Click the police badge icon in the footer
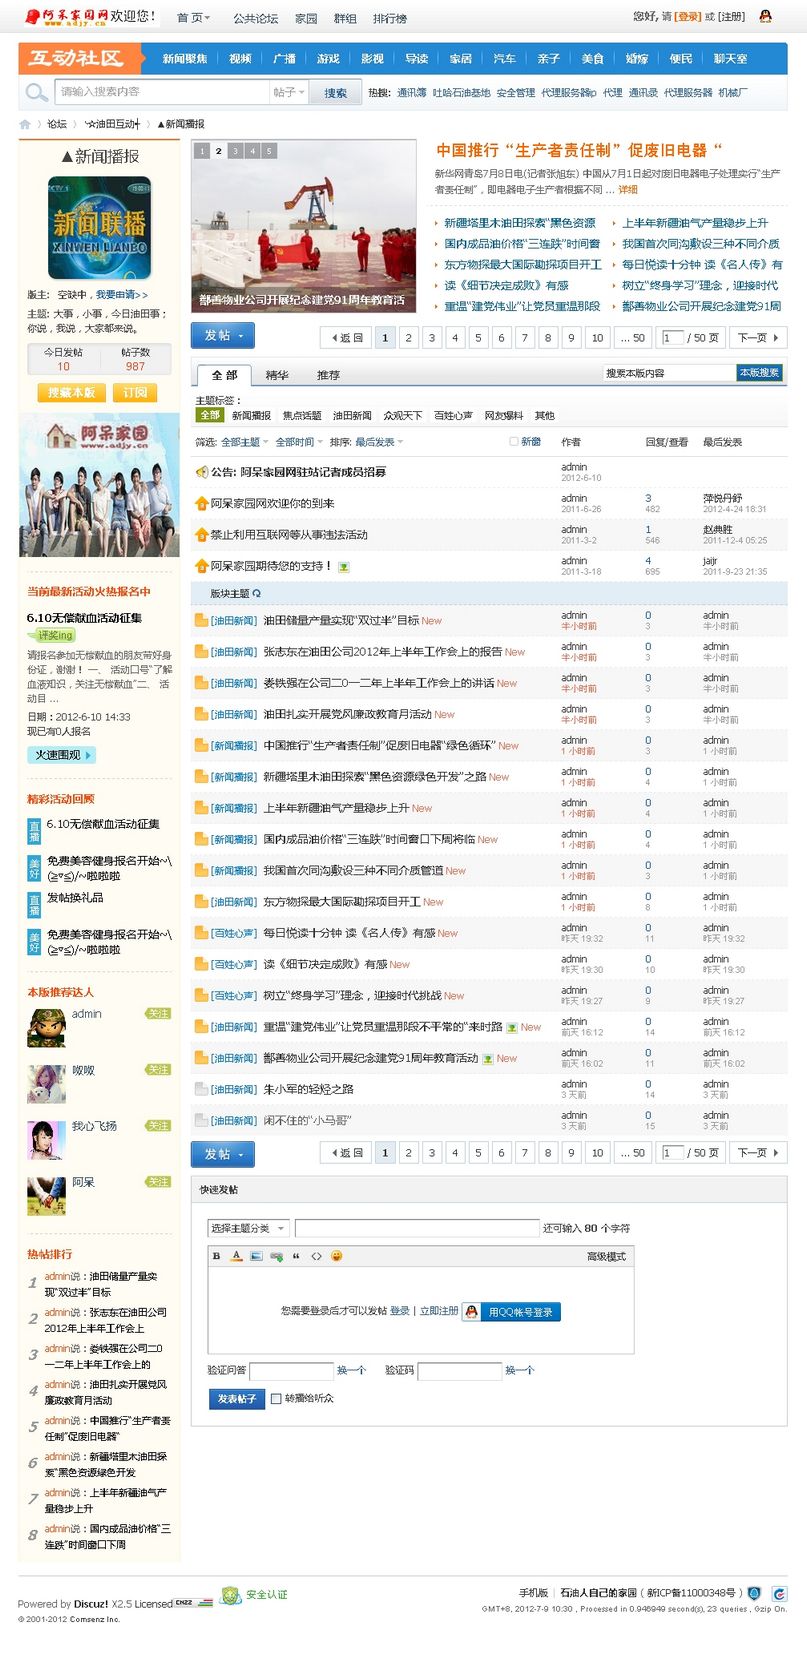This screenshot has width=807, height=1667. 754,1593
